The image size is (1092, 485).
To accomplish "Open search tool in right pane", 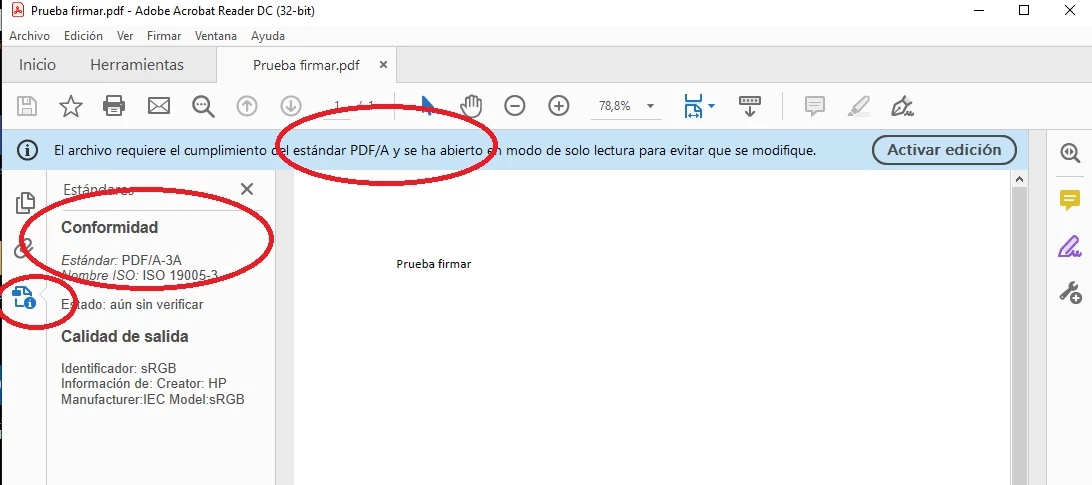I will [1070, 153].
